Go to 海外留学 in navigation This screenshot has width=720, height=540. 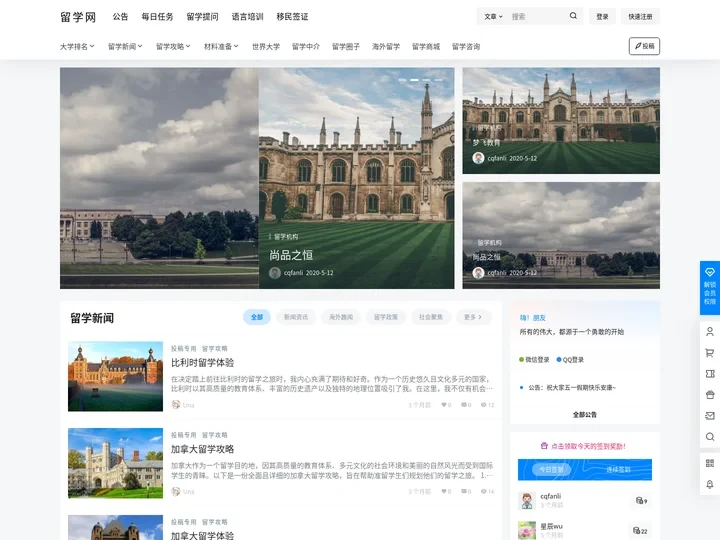[386, 46]
